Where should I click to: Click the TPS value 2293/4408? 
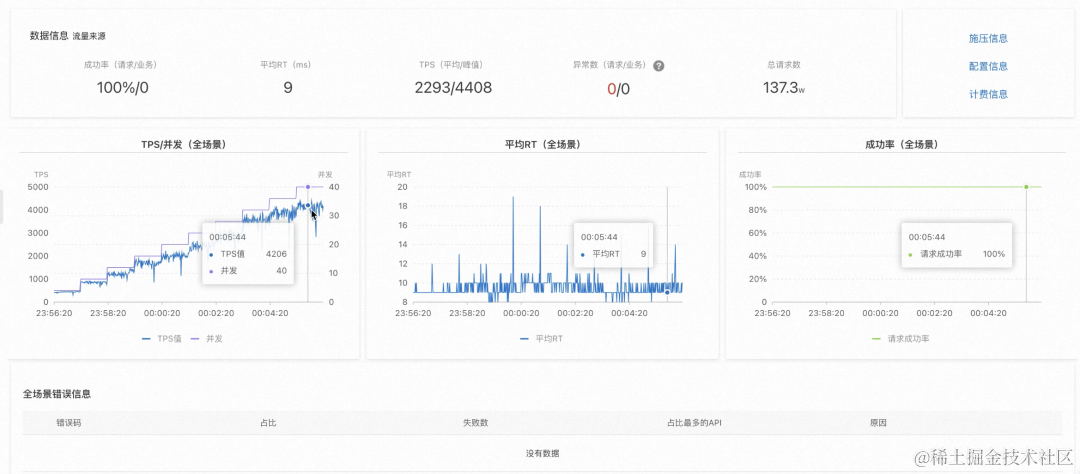coord(453,87)
